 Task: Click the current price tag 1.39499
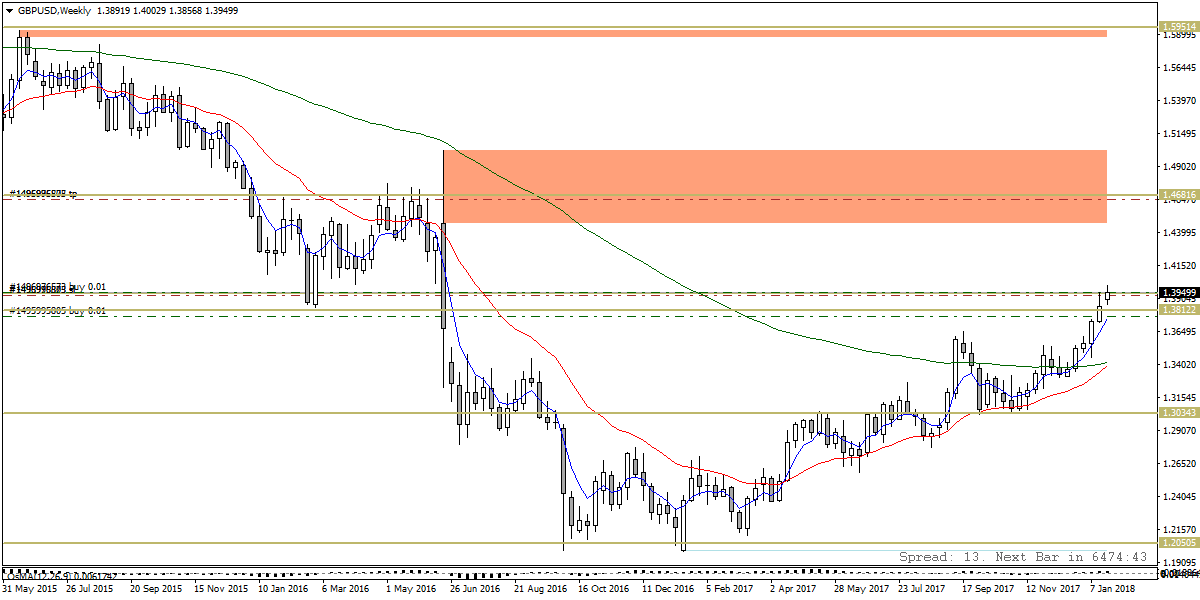coord(1178,293)
